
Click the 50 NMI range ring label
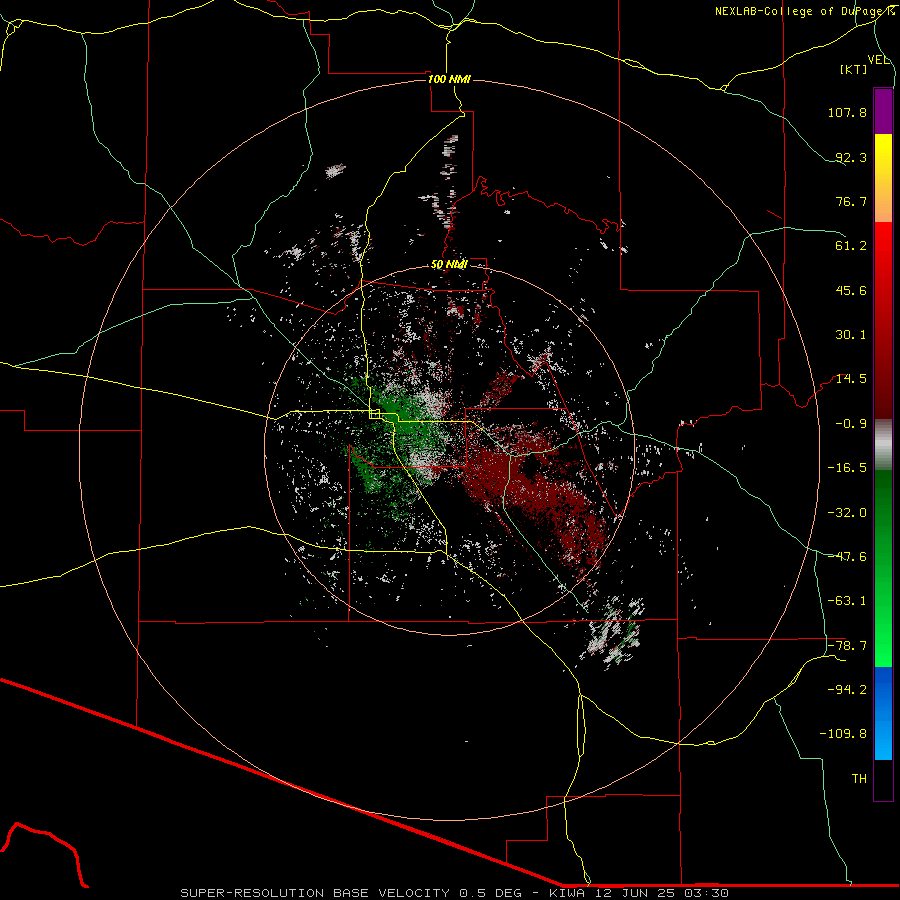tap(449, 265)
